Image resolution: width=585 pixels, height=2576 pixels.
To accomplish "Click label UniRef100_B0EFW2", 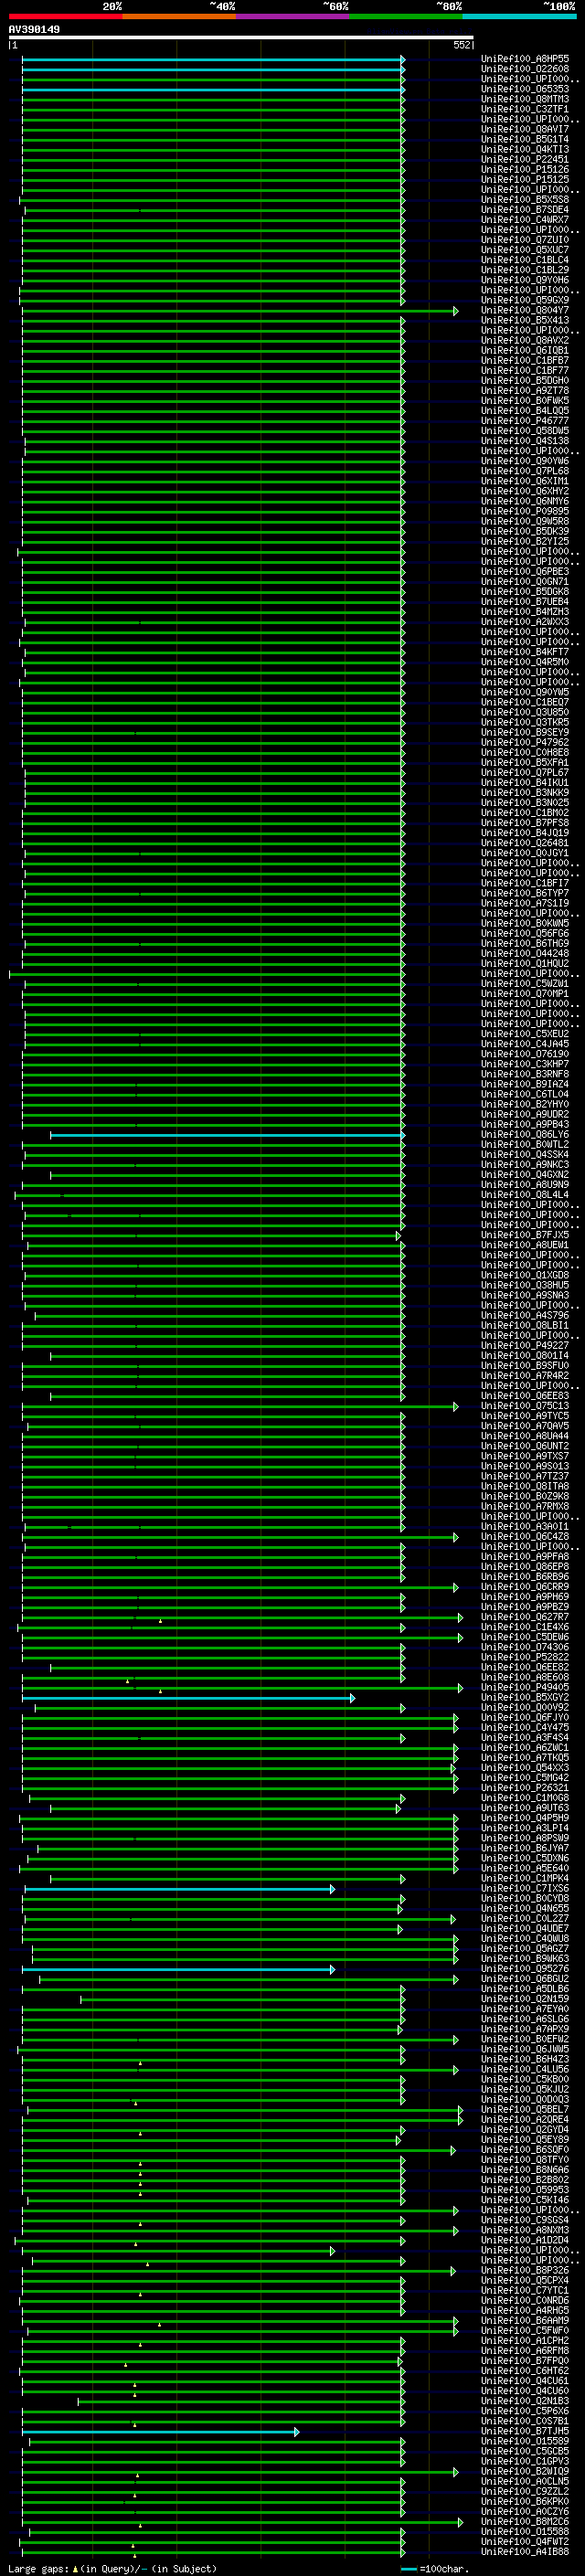I will [525, 2039].
